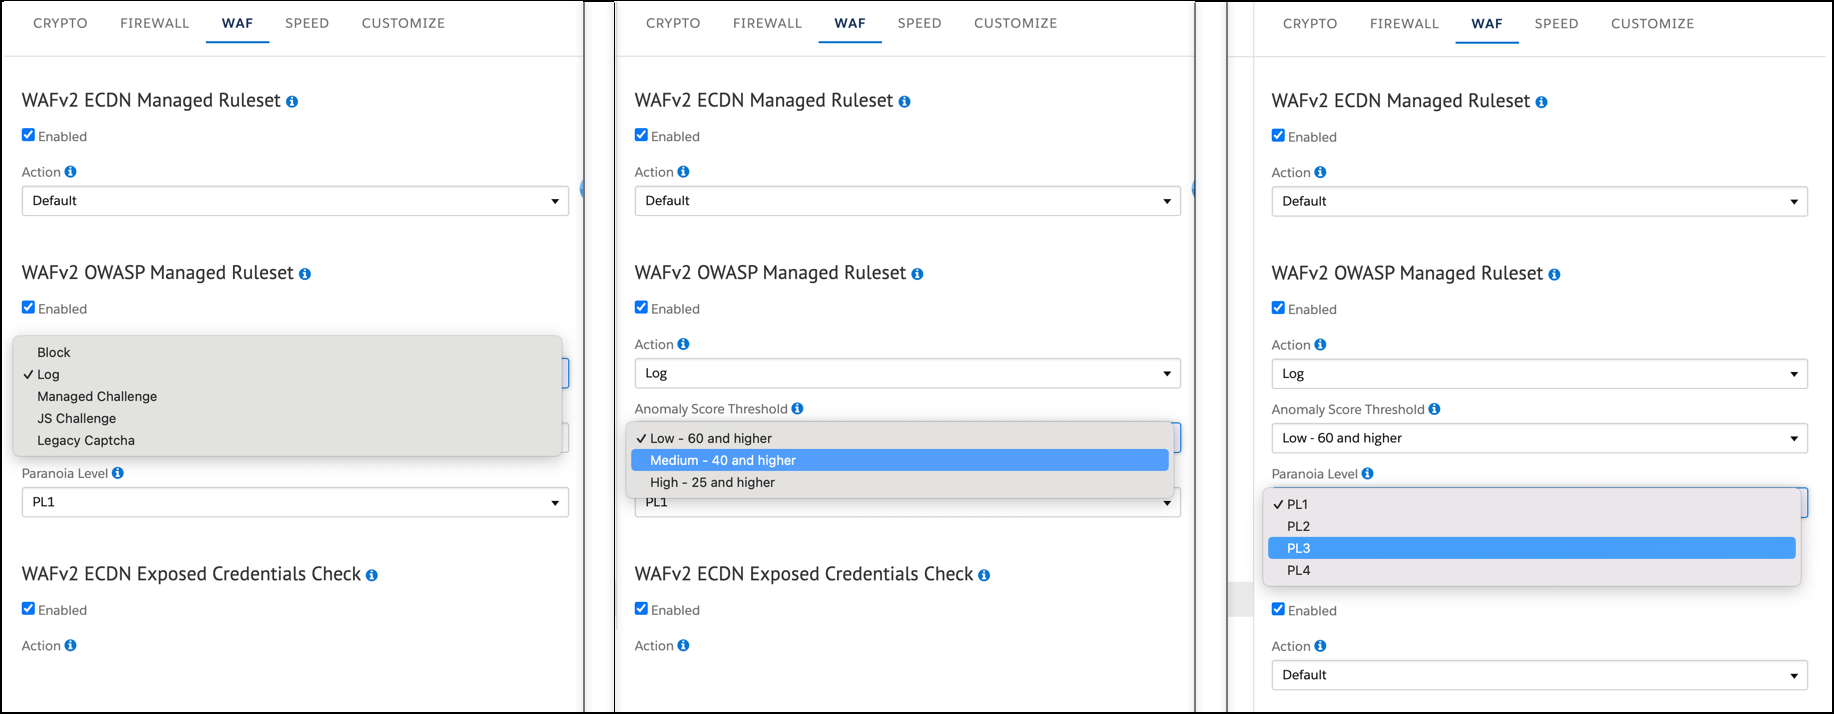Select JS Challenge action option
The width and height of the screenshot is (1834, 714).
coord(288,418)
